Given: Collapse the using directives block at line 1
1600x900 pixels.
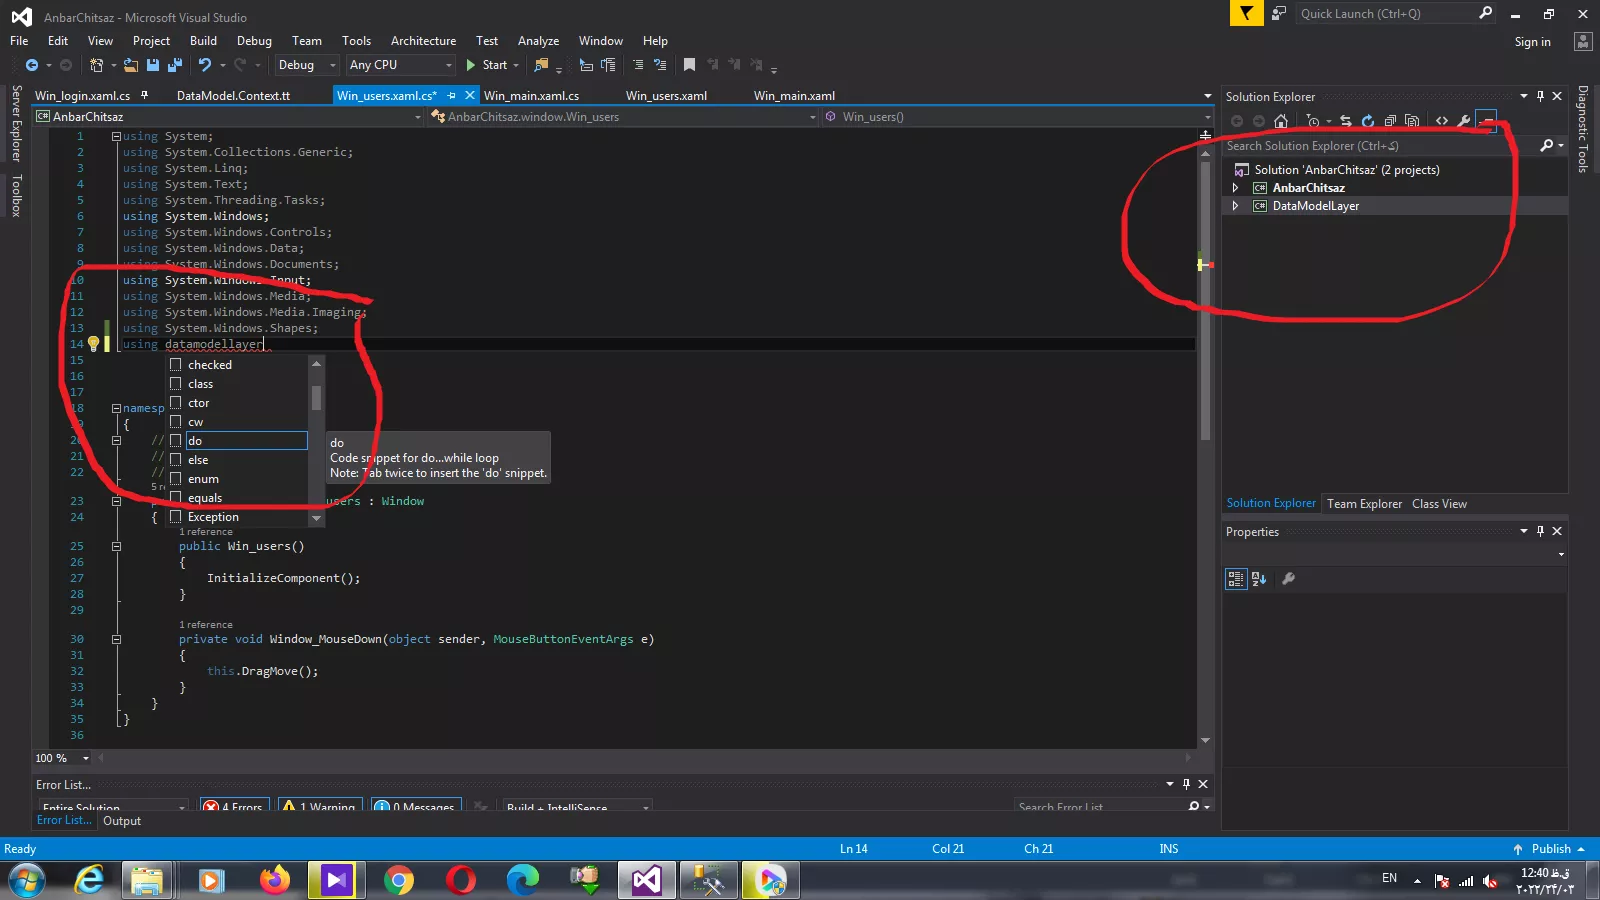Looking at the screenshot, I should click(116, 136).
